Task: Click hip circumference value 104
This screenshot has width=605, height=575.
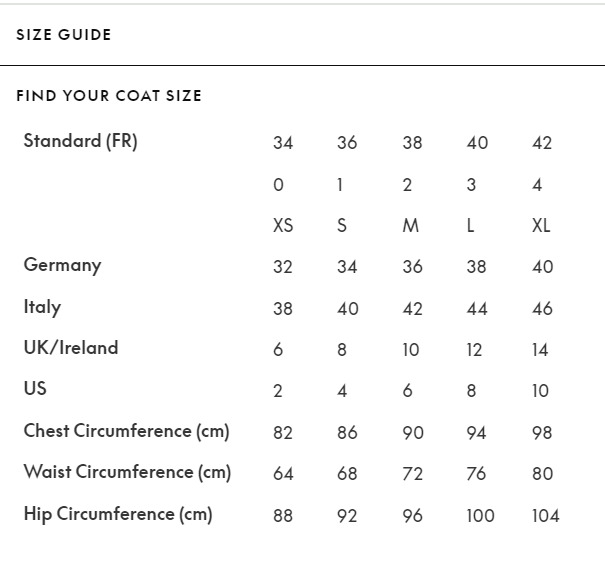Action: [x=546, y=516]
